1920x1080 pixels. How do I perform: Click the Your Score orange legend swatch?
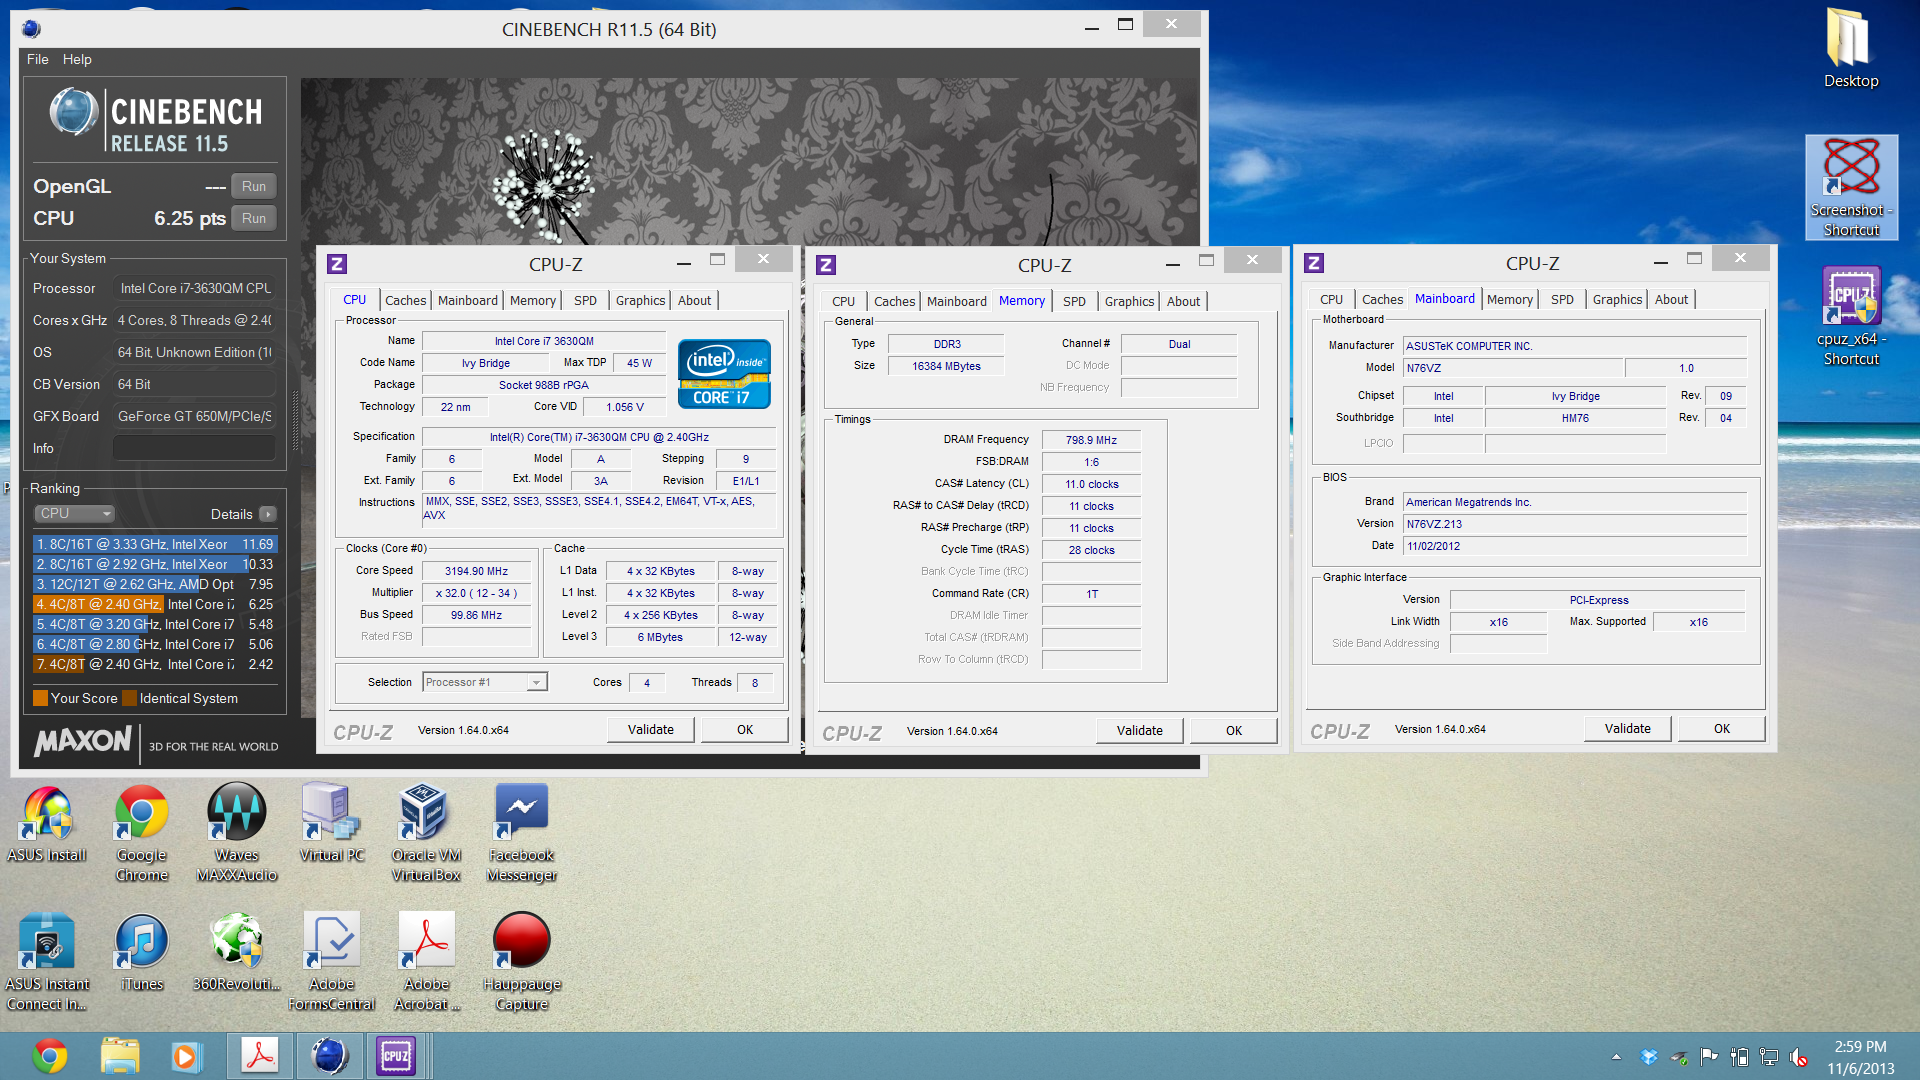41,698
